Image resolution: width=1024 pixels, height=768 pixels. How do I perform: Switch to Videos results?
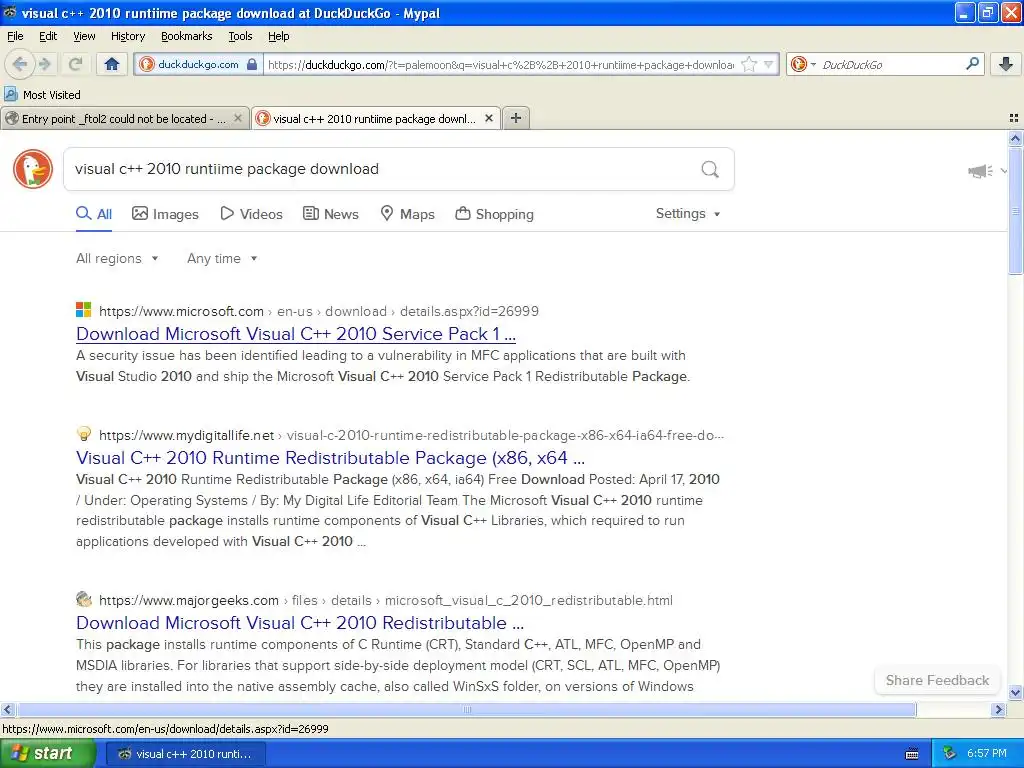251,214
